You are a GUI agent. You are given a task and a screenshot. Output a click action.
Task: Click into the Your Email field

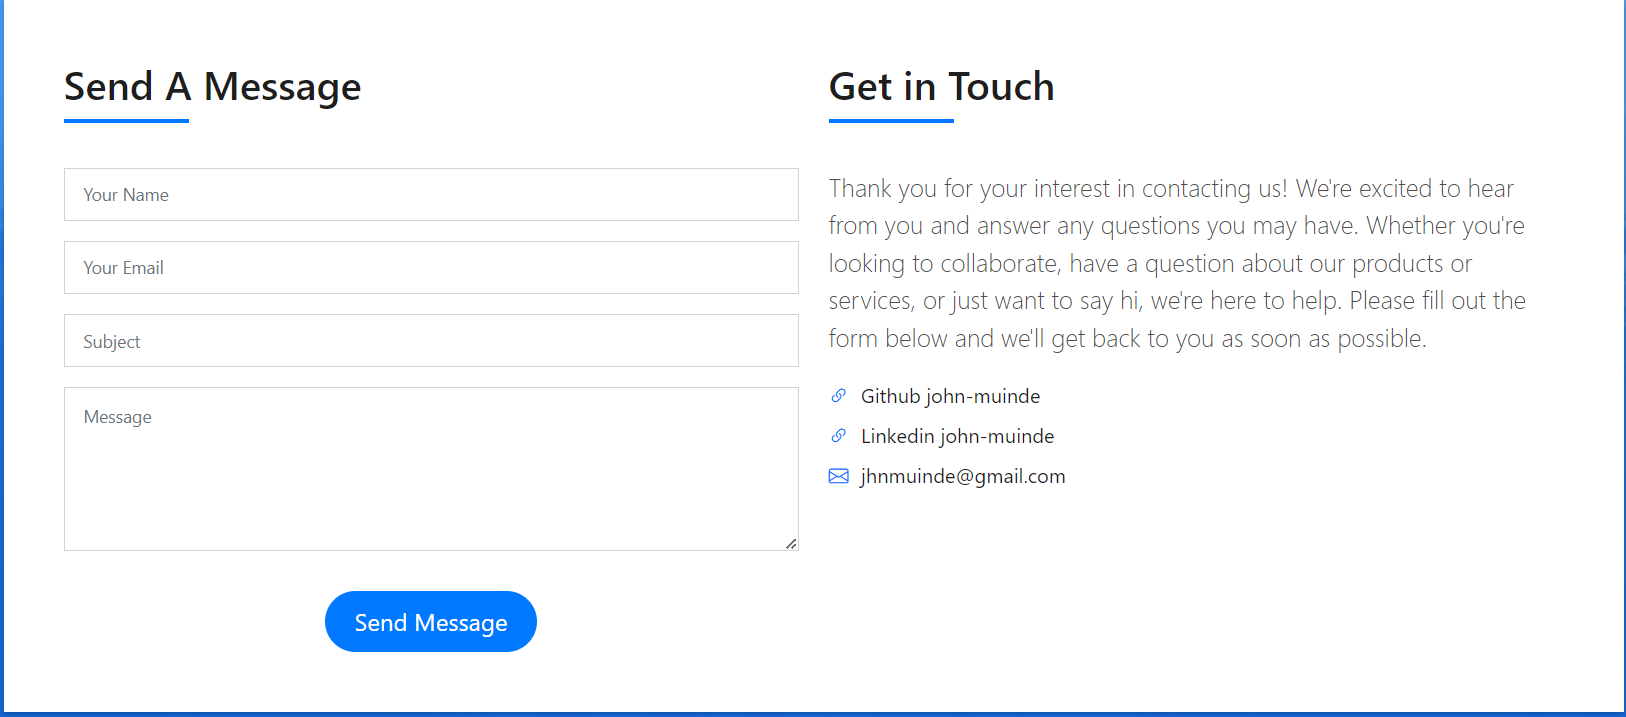(431, 268)
